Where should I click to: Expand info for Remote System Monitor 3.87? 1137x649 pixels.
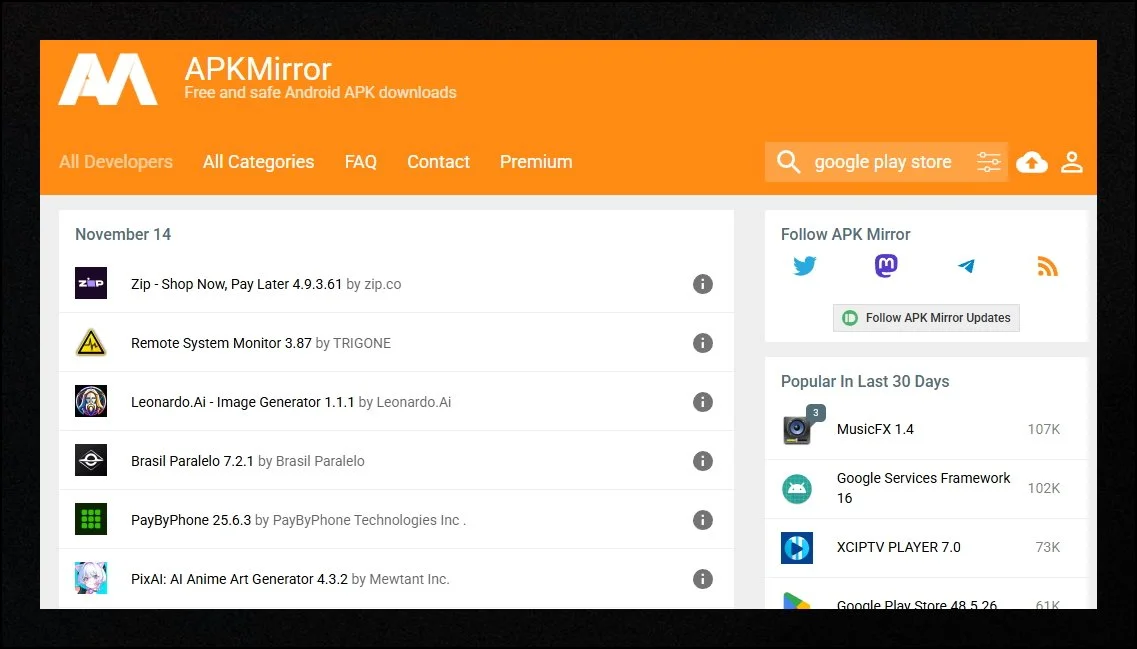pos(703,343)
